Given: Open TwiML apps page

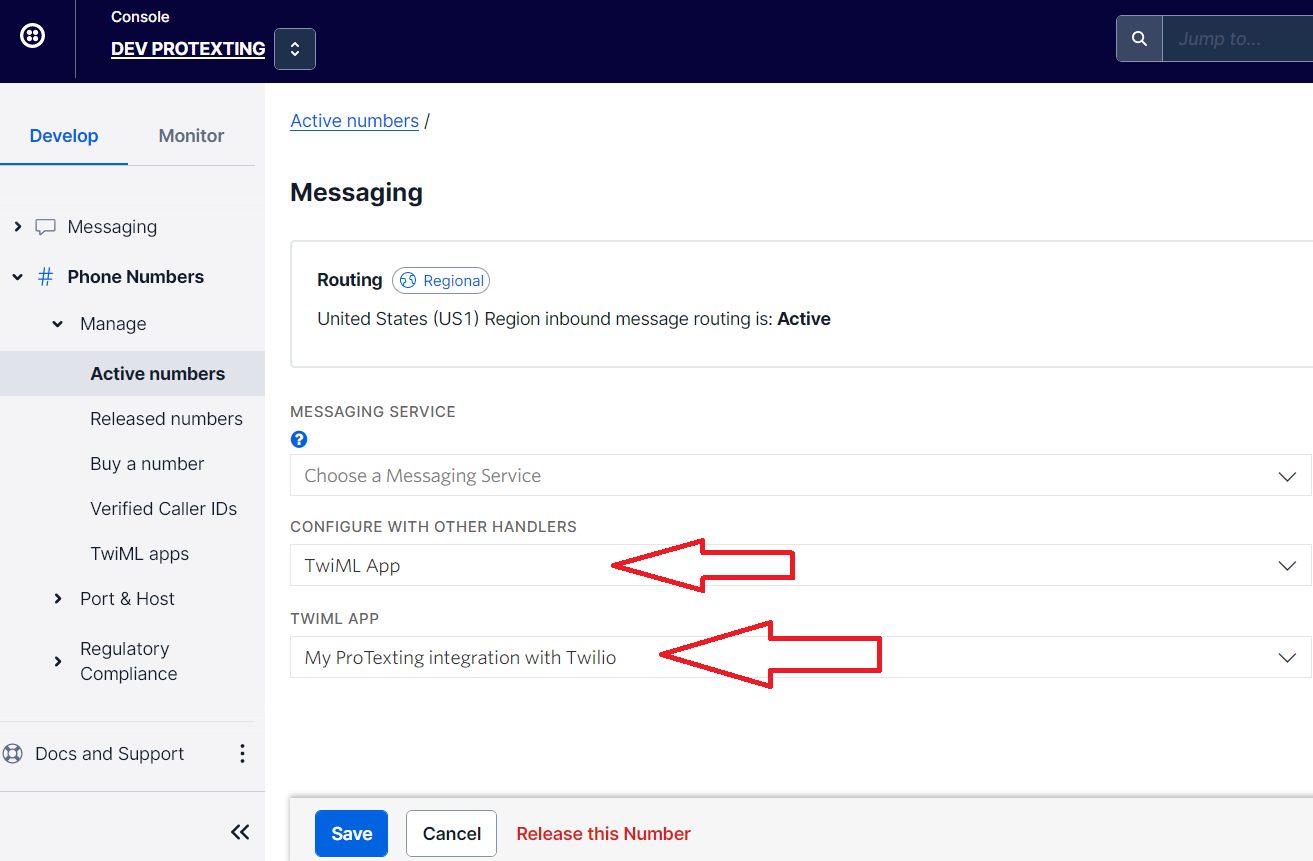Looking at the screenshot, I should tap(139, 554).
